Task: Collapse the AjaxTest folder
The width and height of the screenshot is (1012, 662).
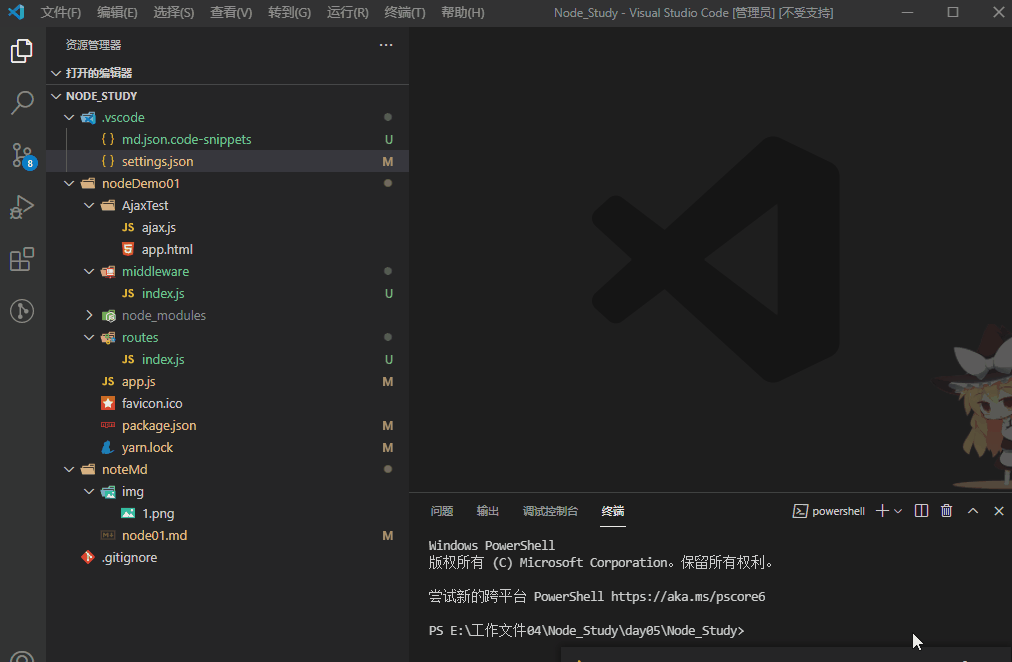Action: click(89, 205)
